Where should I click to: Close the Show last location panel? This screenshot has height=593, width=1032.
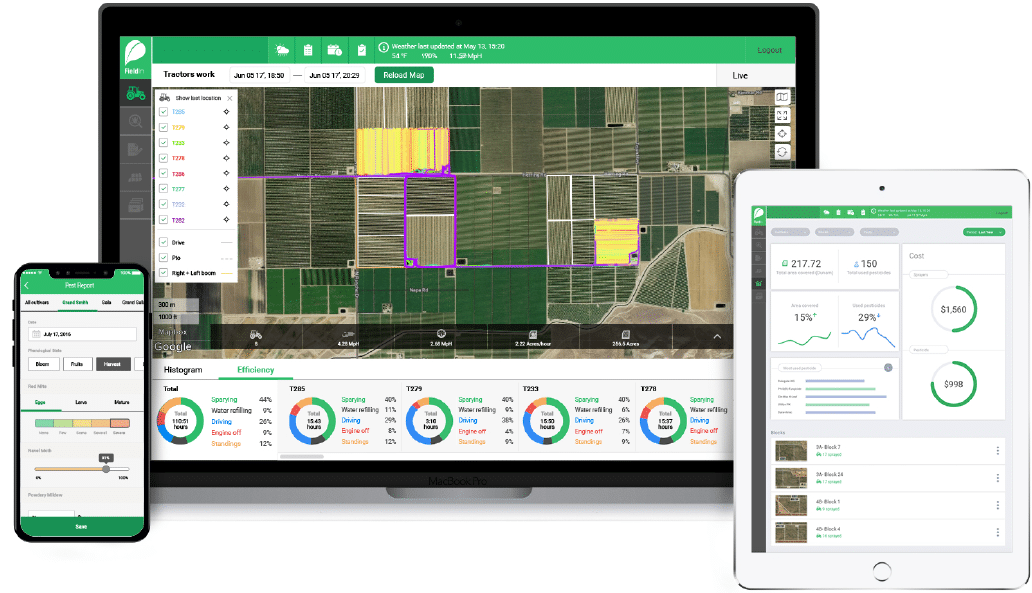230,98
